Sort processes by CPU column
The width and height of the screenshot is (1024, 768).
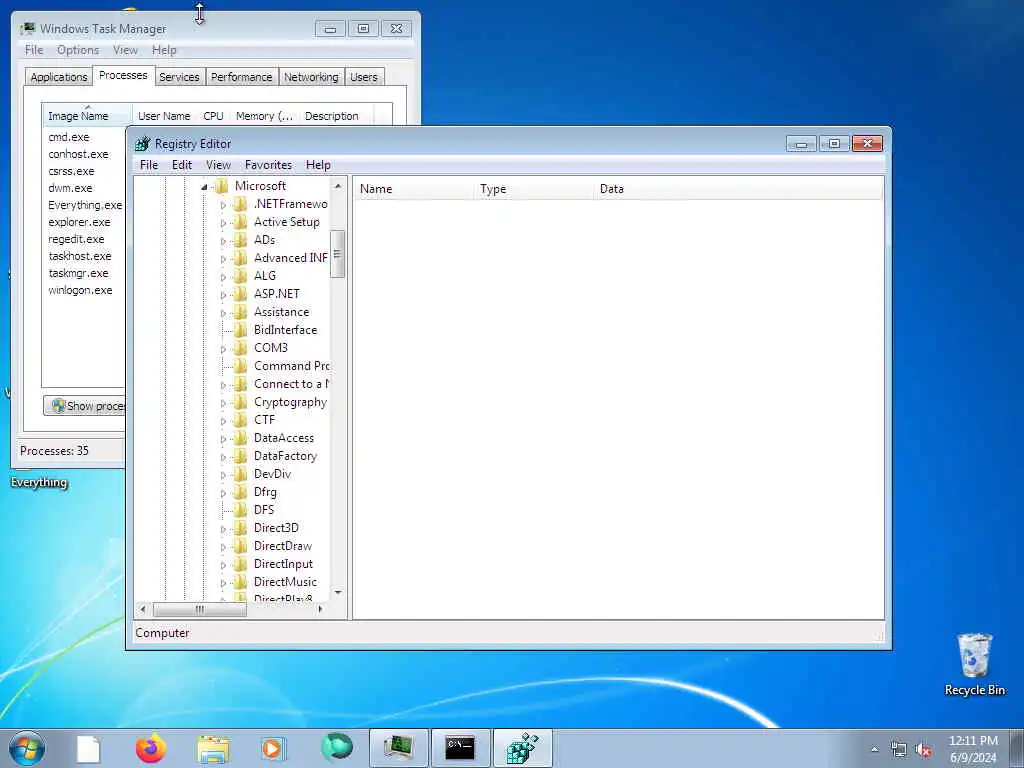pos(214,116)
